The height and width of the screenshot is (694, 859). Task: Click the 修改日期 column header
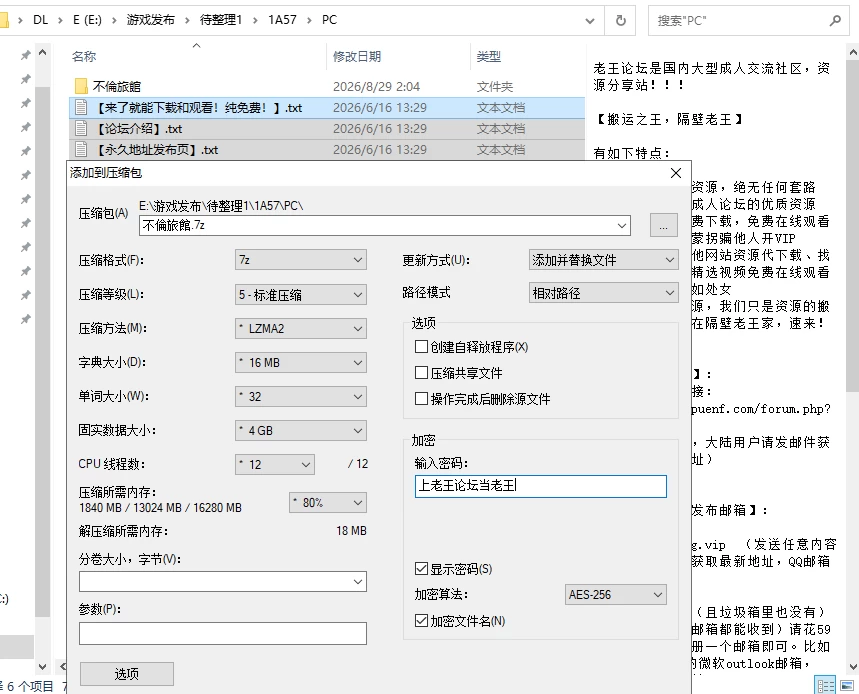357,56
